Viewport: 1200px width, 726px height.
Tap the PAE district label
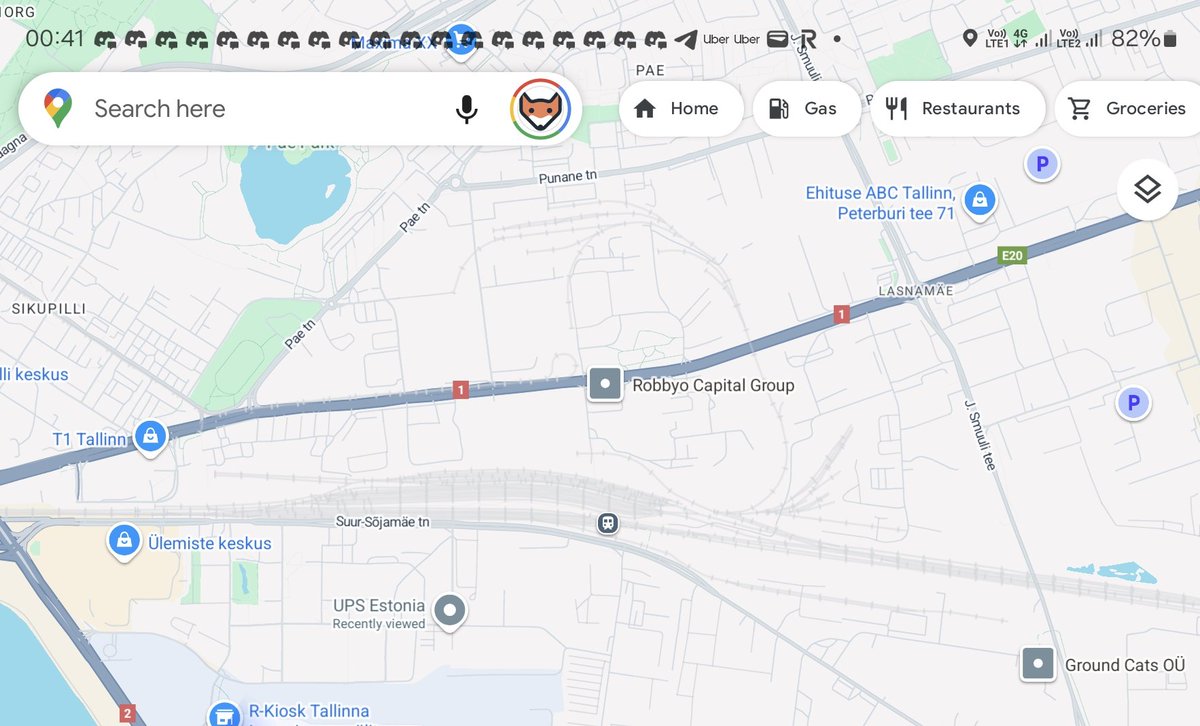(649, 71)
